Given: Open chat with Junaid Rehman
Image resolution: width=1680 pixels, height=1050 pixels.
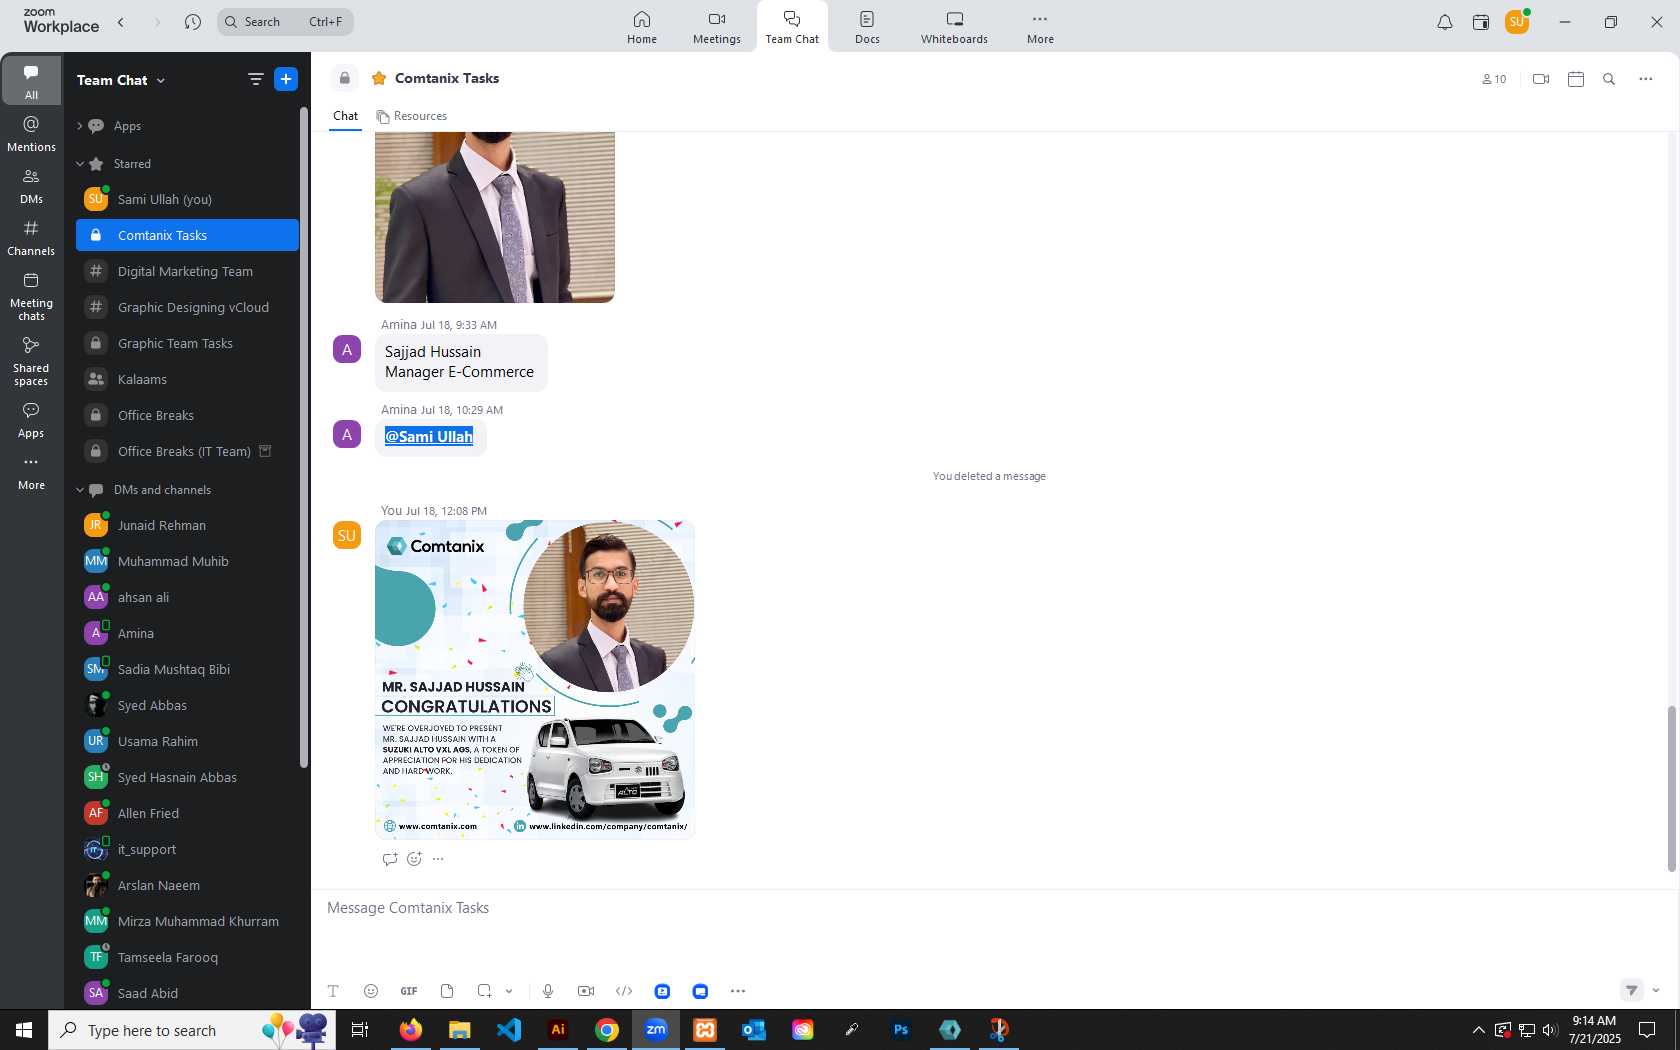Looking at the screenshot, I should [x=188, y=526].
